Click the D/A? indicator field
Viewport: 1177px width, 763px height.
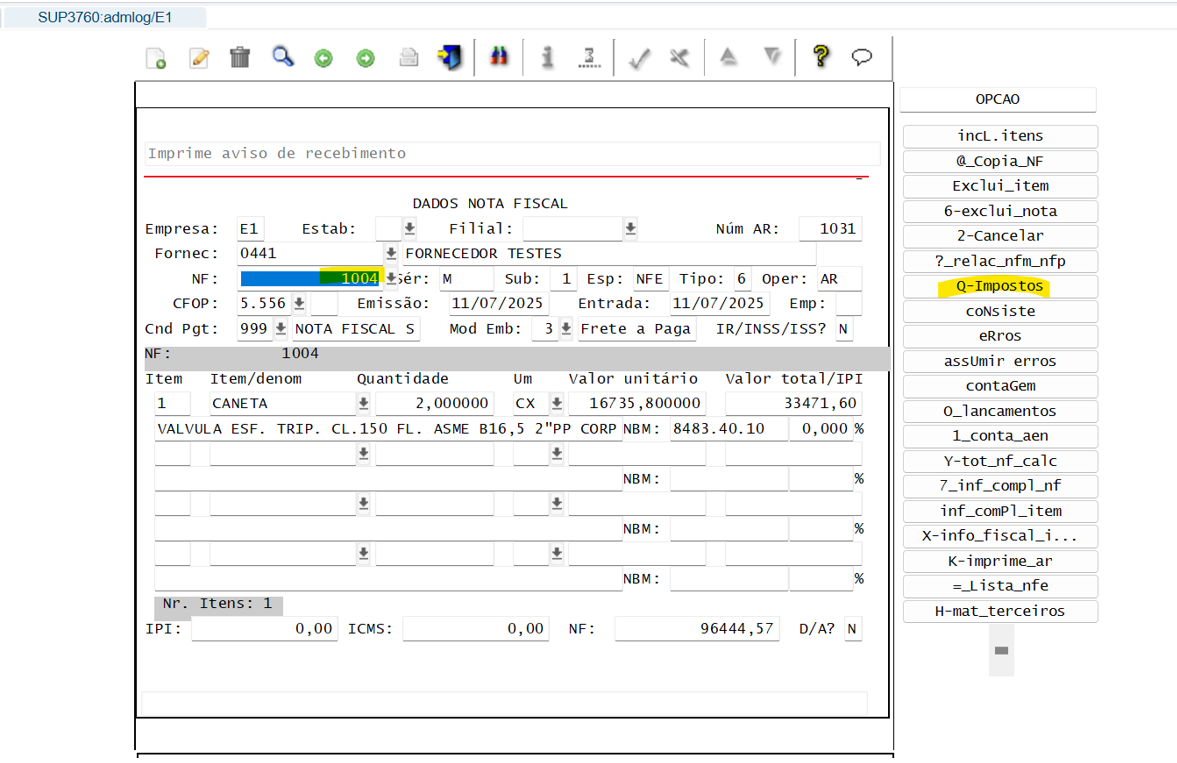coord(853,628)
